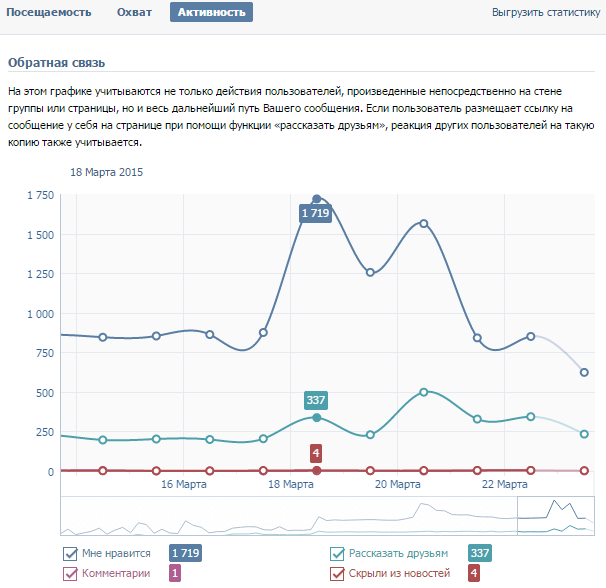The image size is (606, 588).
Task: Click the pink 1 badge beside Комментарии
Action: click(x=175, y=574)
